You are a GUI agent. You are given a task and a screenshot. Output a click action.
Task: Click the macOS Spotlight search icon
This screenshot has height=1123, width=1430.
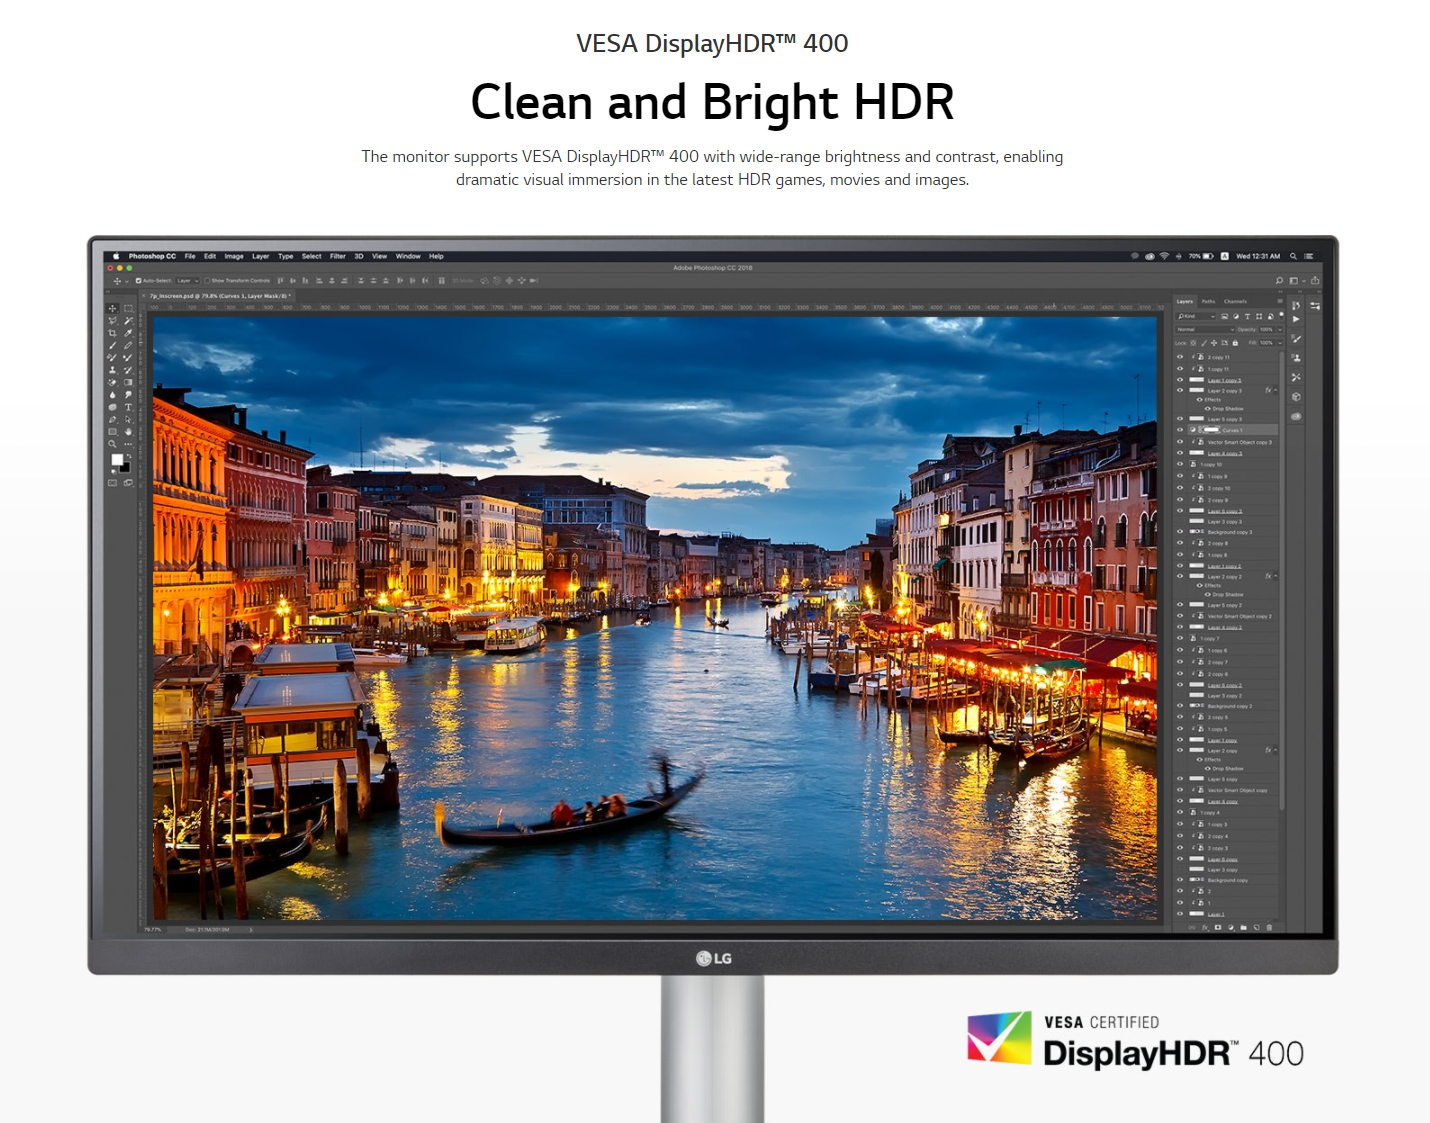1293,256
